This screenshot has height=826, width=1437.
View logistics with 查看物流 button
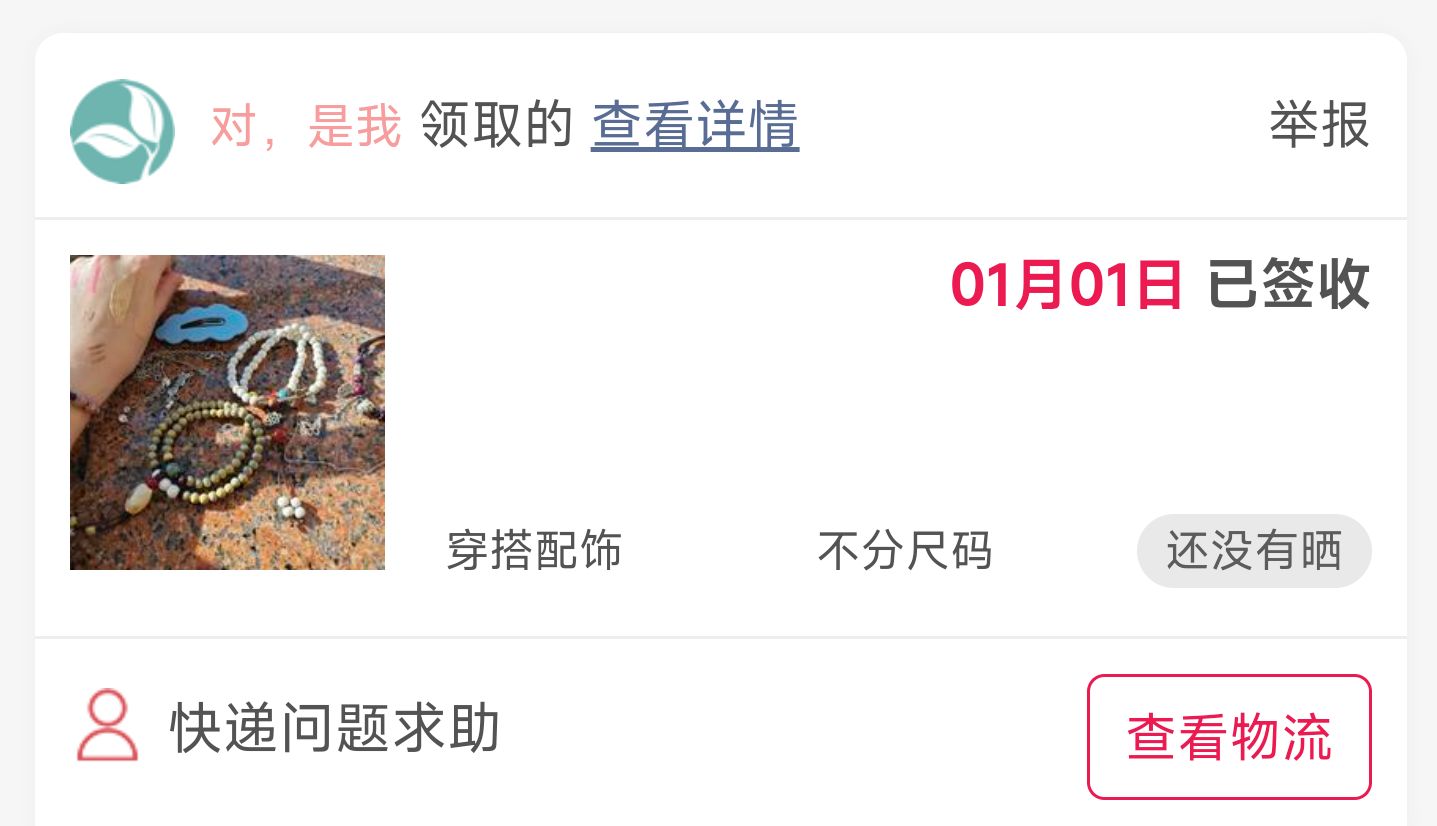pos(1229,737)
